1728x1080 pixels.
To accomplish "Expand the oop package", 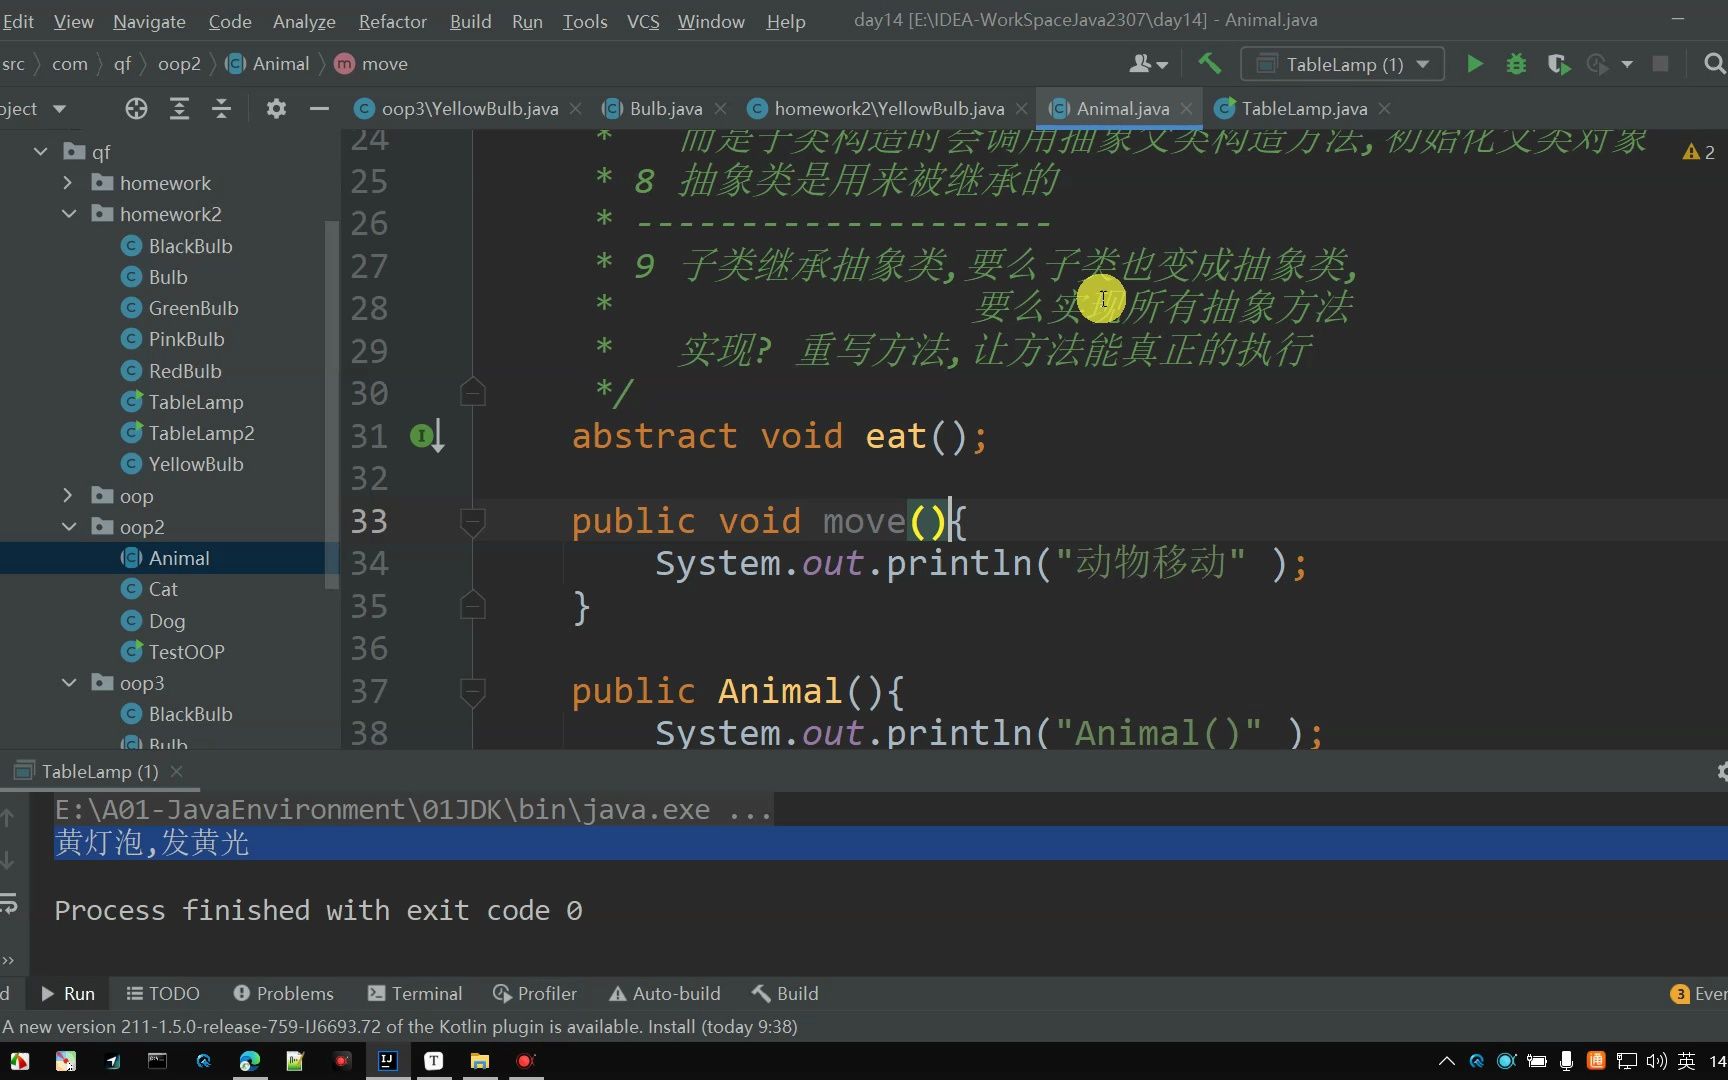I will (x=68, y=496).
